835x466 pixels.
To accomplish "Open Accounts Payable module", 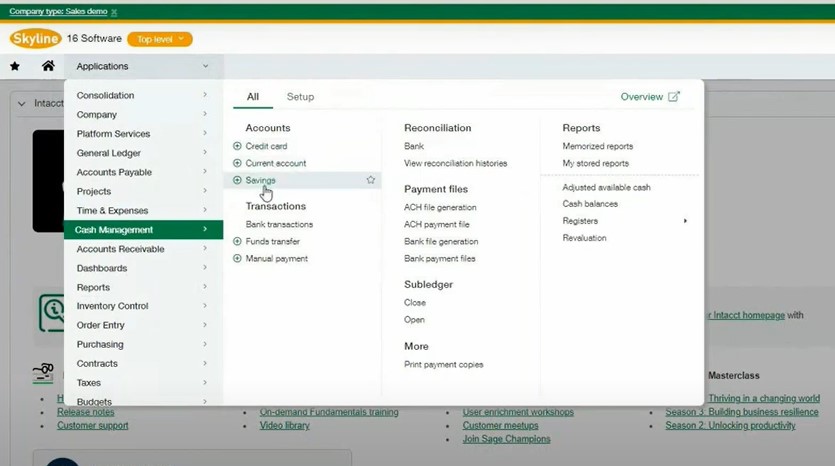I will point(143,172).
